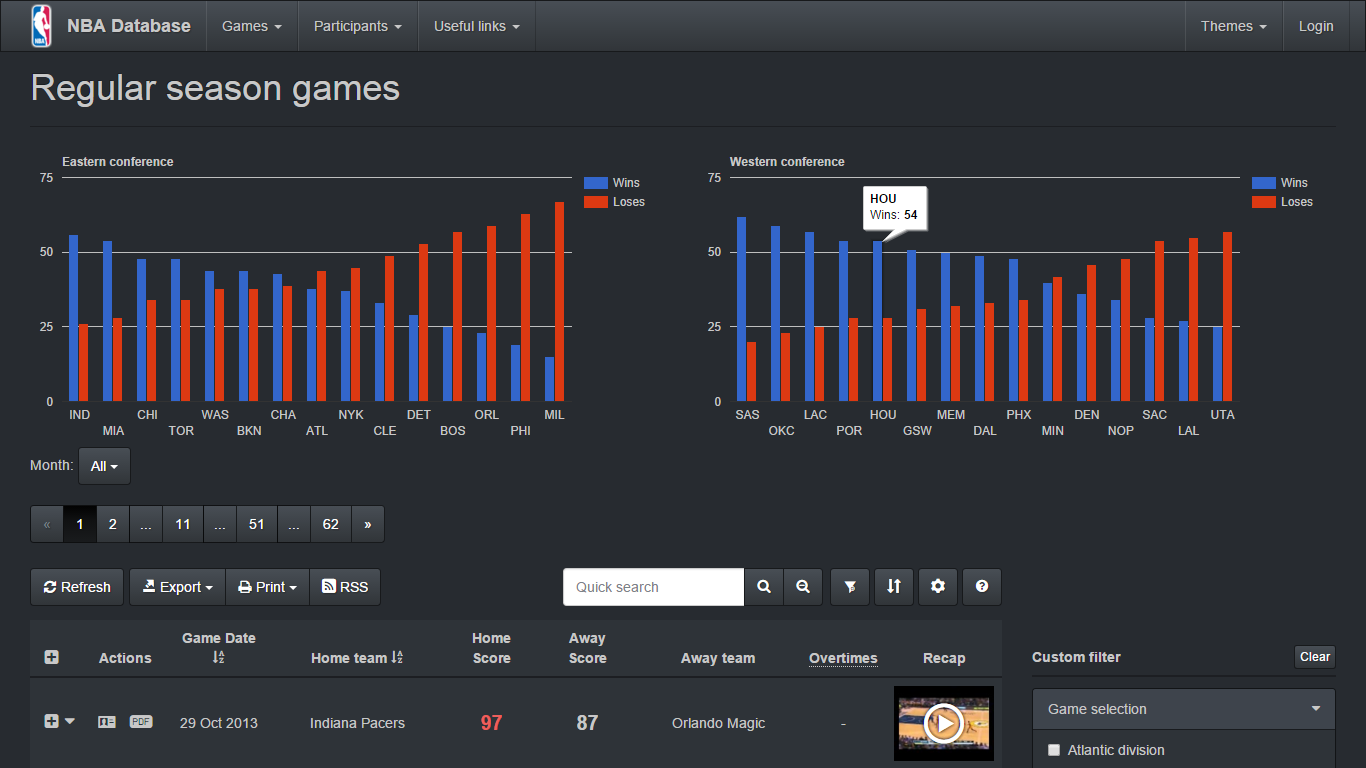Click the NBA logo in the navbar
This screenshot has width=1366, height=768.
(x=41, y=26)
